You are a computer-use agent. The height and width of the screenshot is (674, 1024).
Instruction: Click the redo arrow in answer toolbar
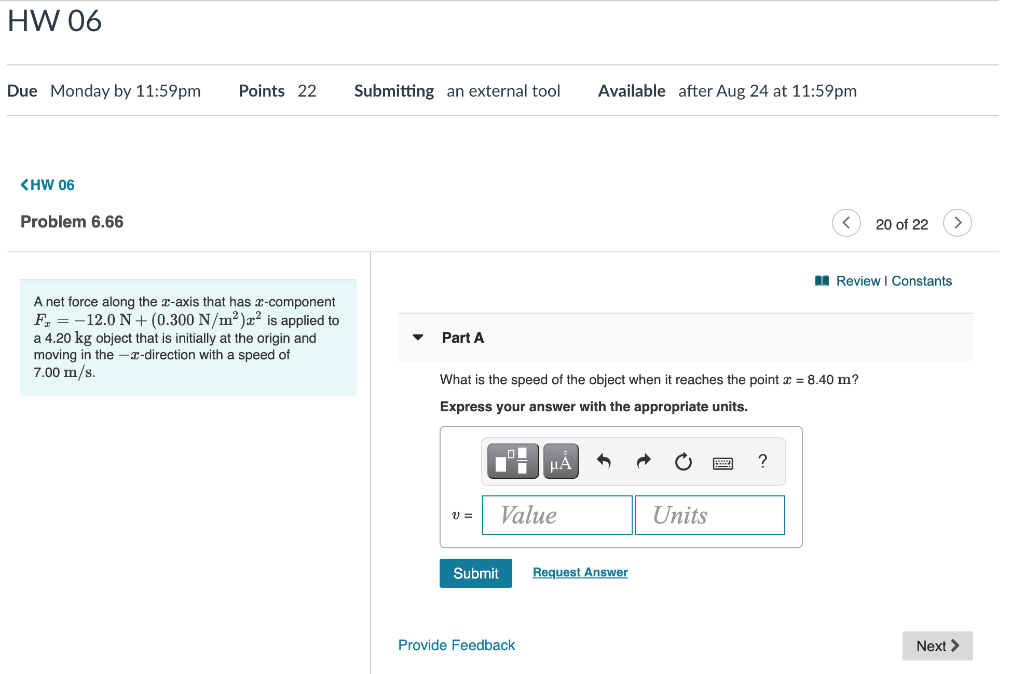643,461
